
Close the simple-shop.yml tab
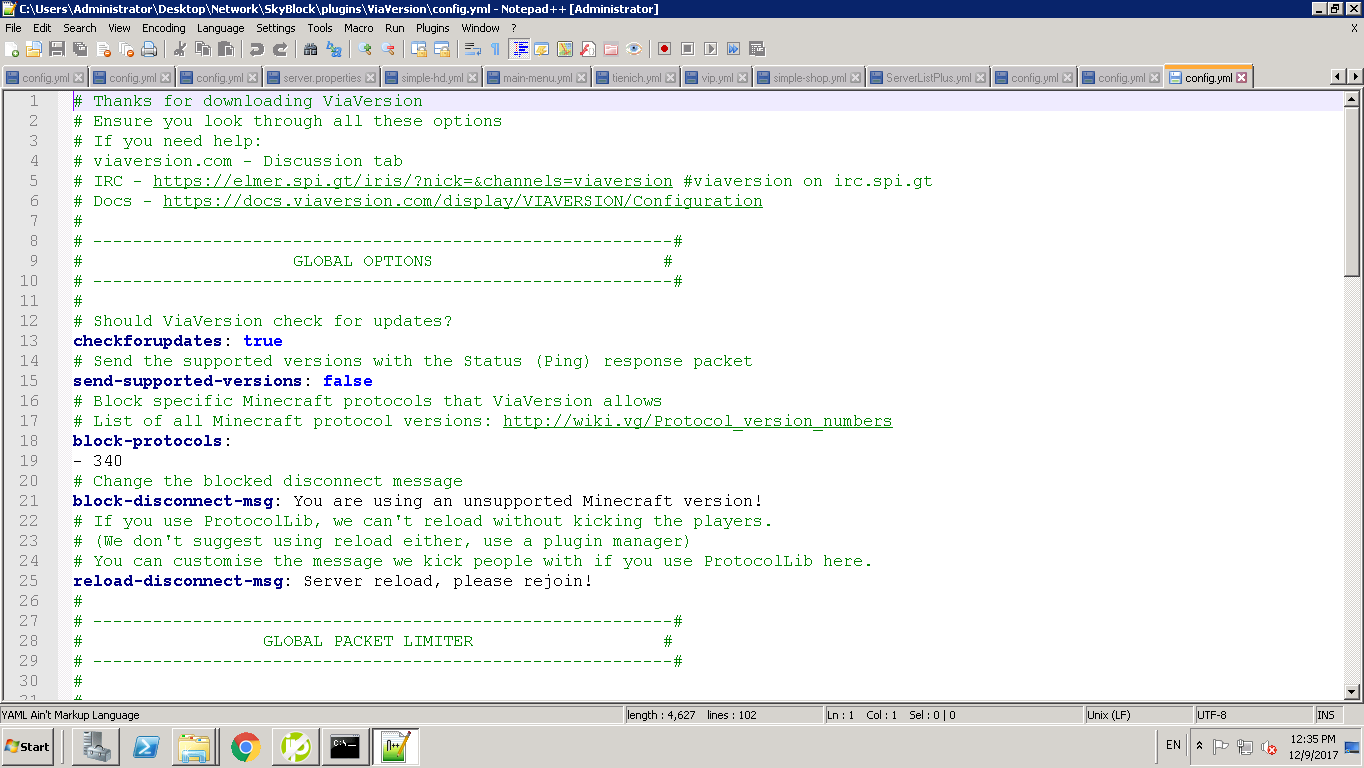tap(857, 78)
